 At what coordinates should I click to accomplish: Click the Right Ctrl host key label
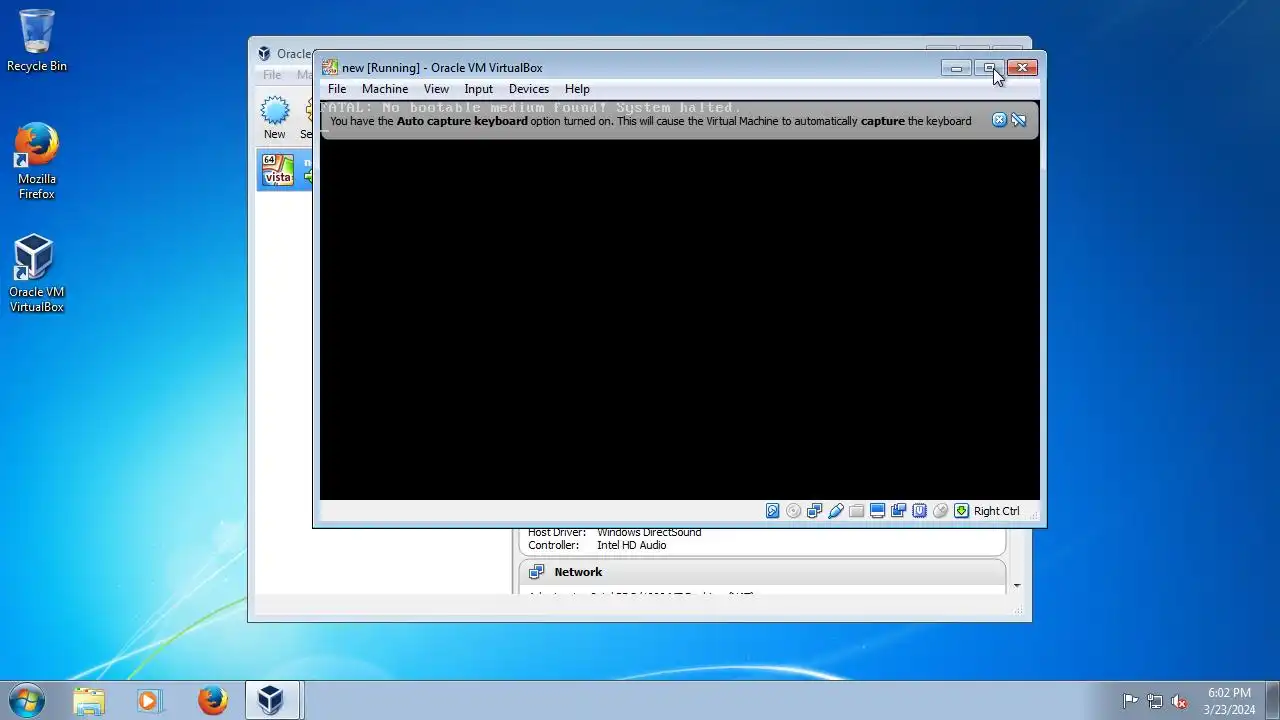pos(996,511)
